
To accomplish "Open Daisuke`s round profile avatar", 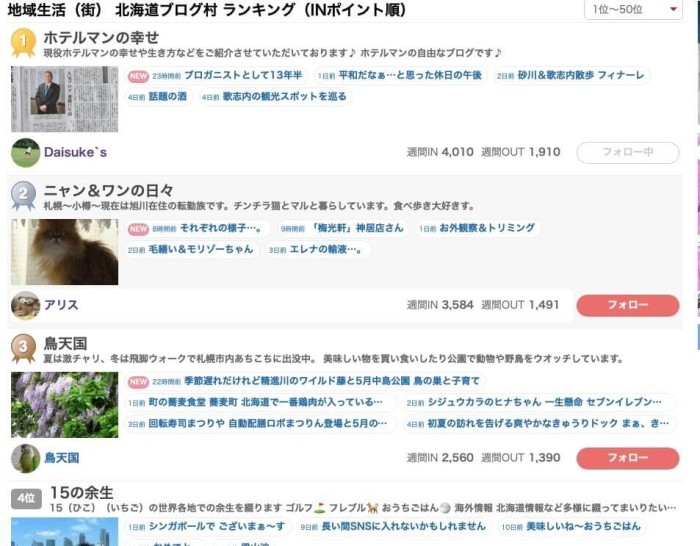I will tap(25, 153).
